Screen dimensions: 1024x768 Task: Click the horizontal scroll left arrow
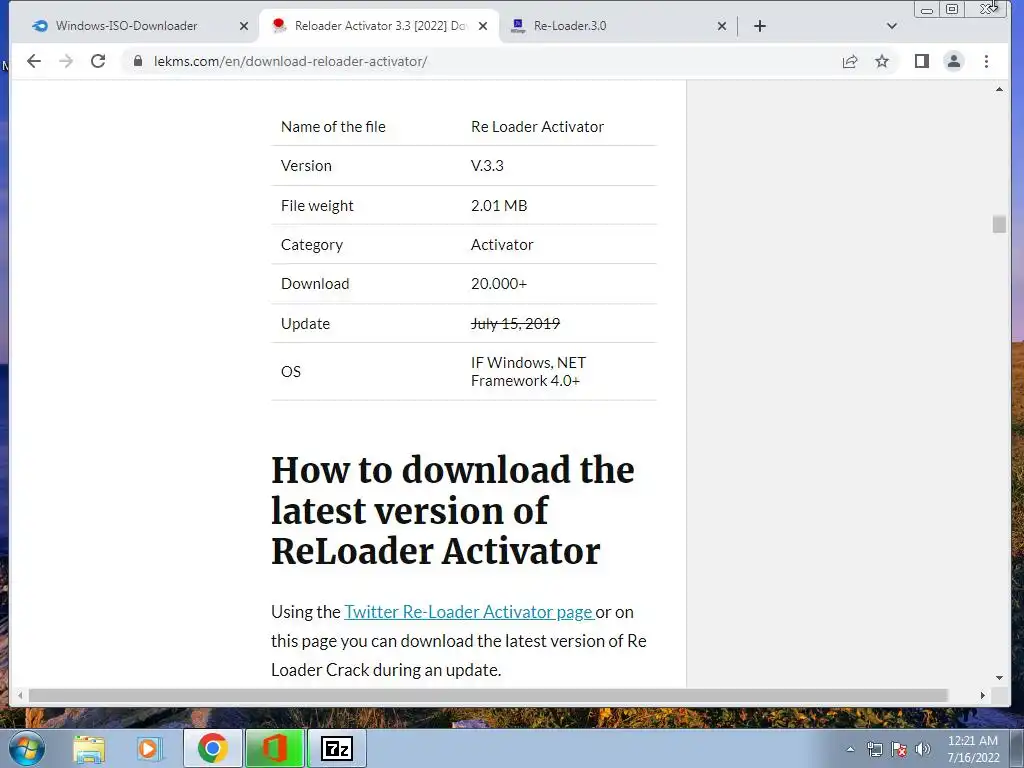click(x=20, y=696)
